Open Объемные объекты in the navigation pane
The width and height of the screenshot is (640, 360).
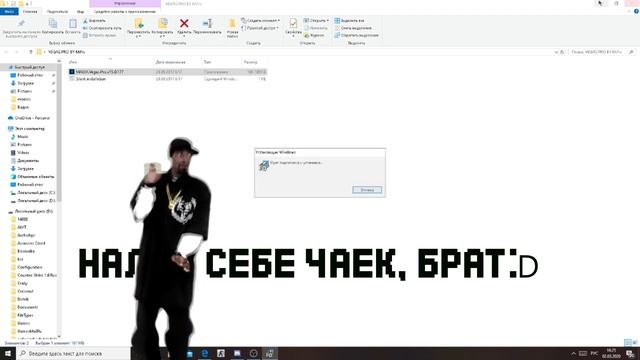[x=36, y=176]
